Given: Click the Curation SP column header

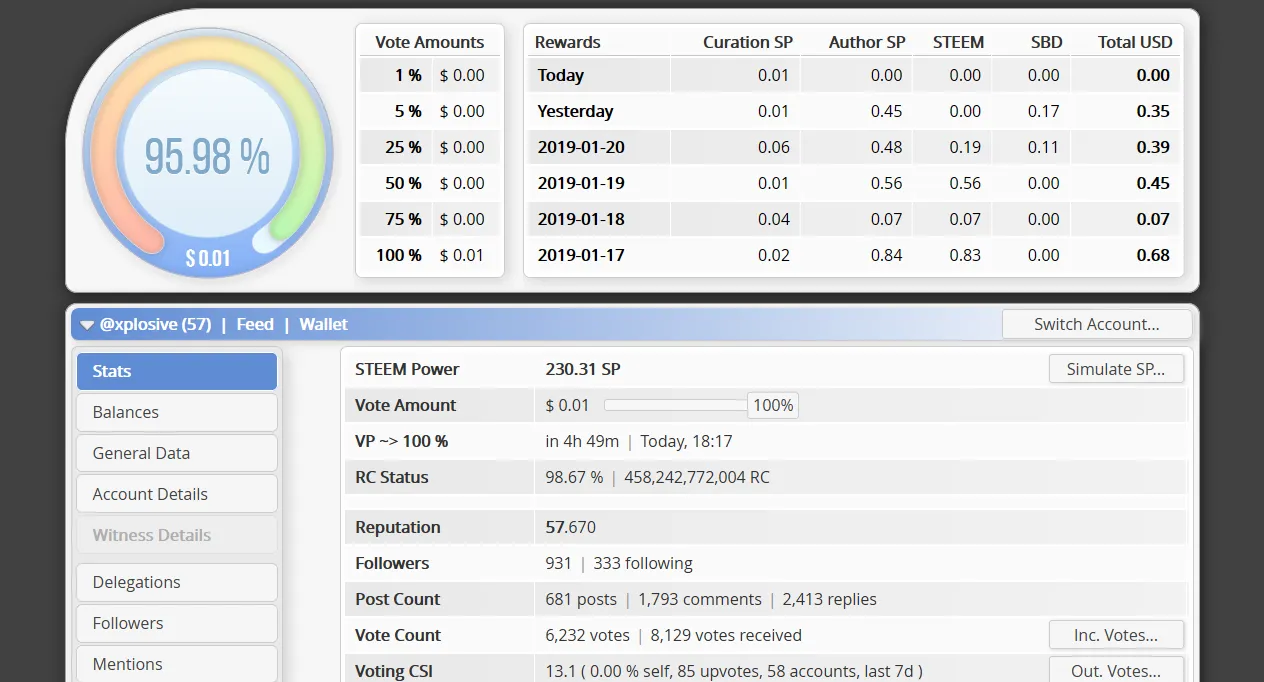Looking at the screenshot, I should 748,42.
